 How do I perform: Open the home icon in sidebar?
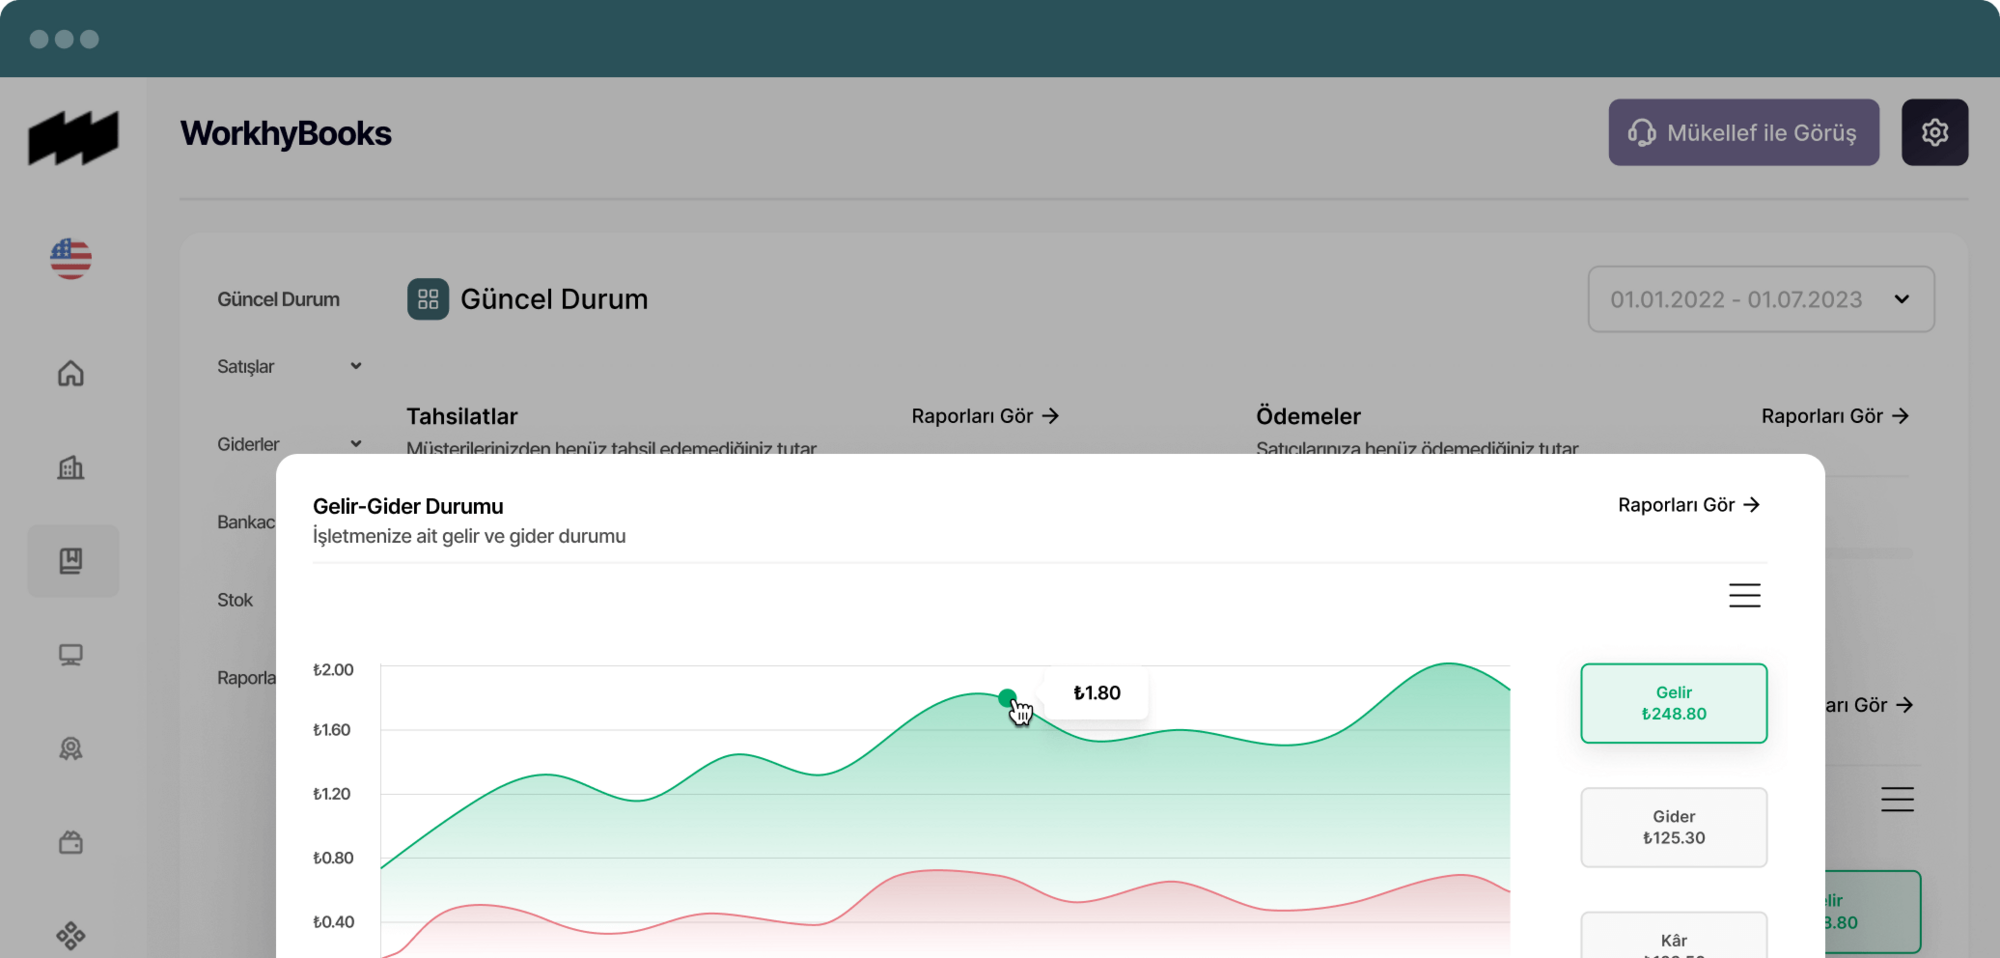[71, 373]
